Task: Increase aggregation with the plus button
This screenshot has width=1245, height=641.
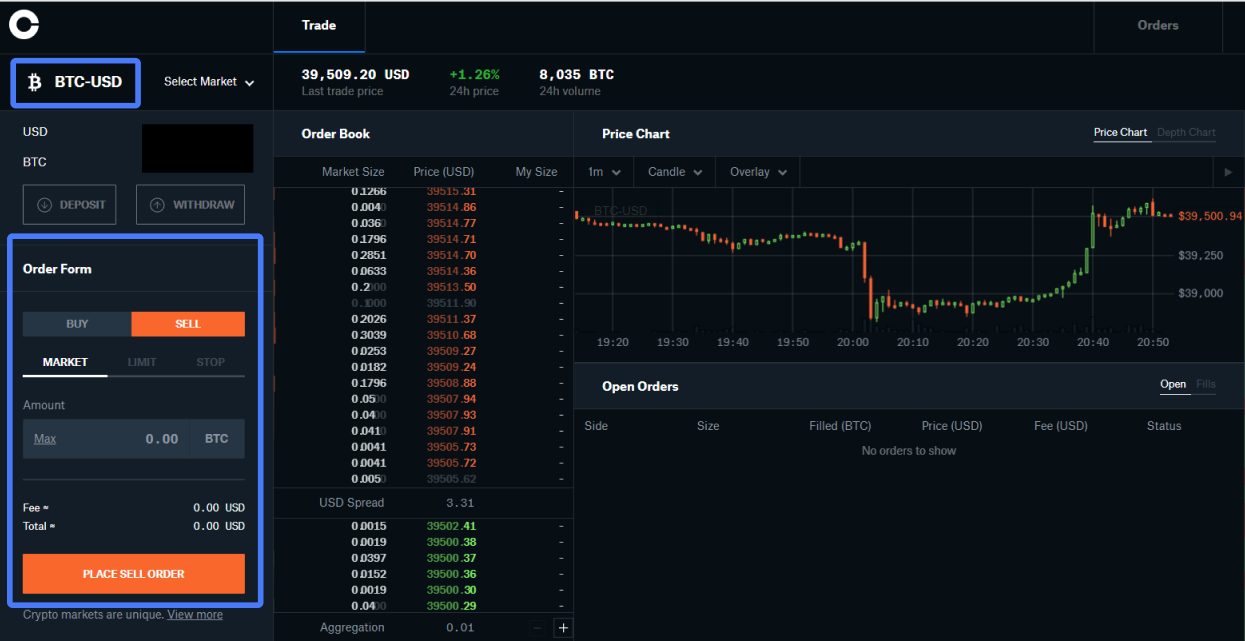Action: (x=563, y=628)
